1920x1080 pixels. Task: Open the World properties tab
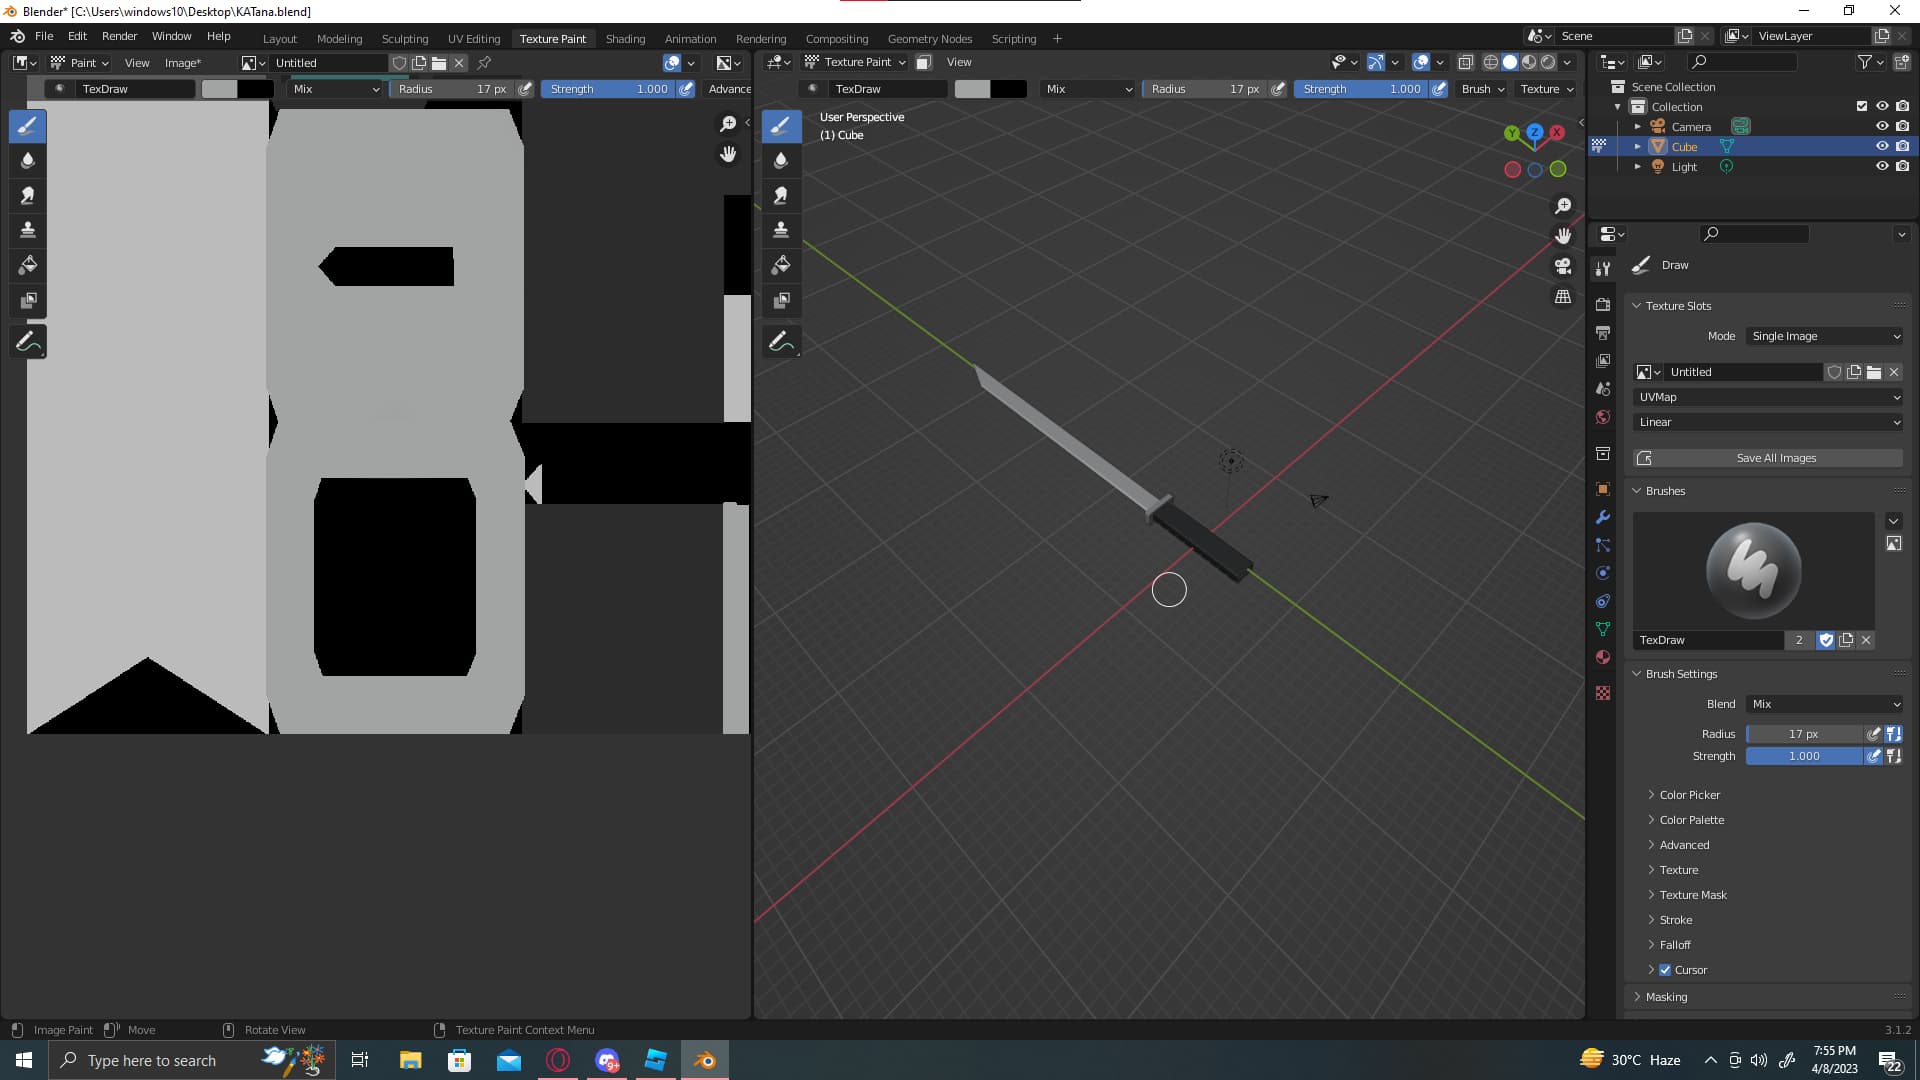(1603, 417)
